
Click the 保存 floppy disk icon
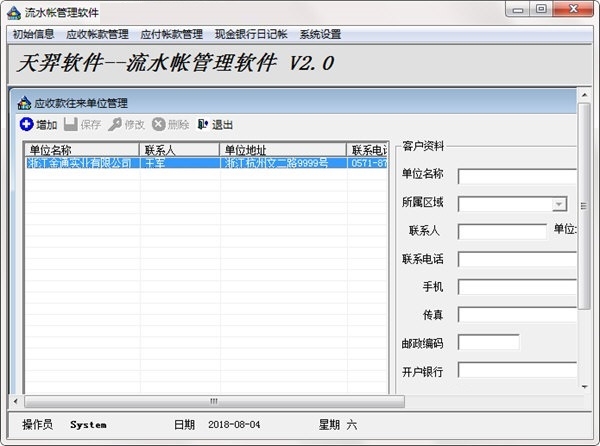click(70, 124)
